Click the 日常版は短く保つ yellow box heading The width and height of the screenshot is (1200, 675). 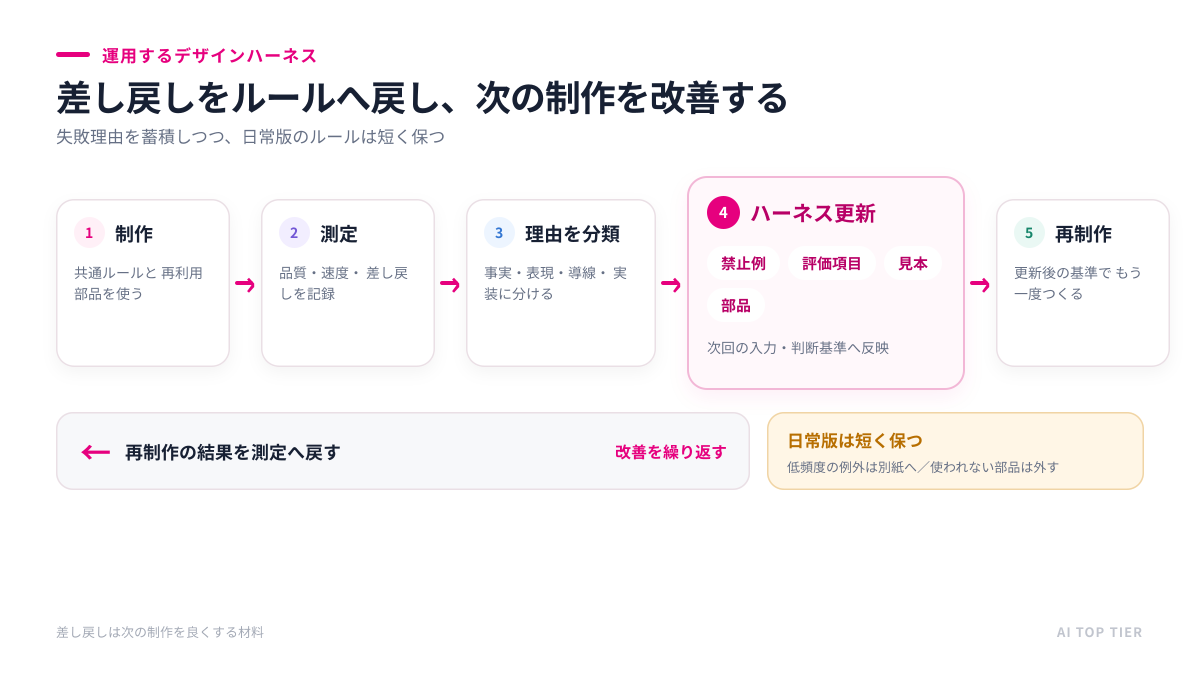855,440
